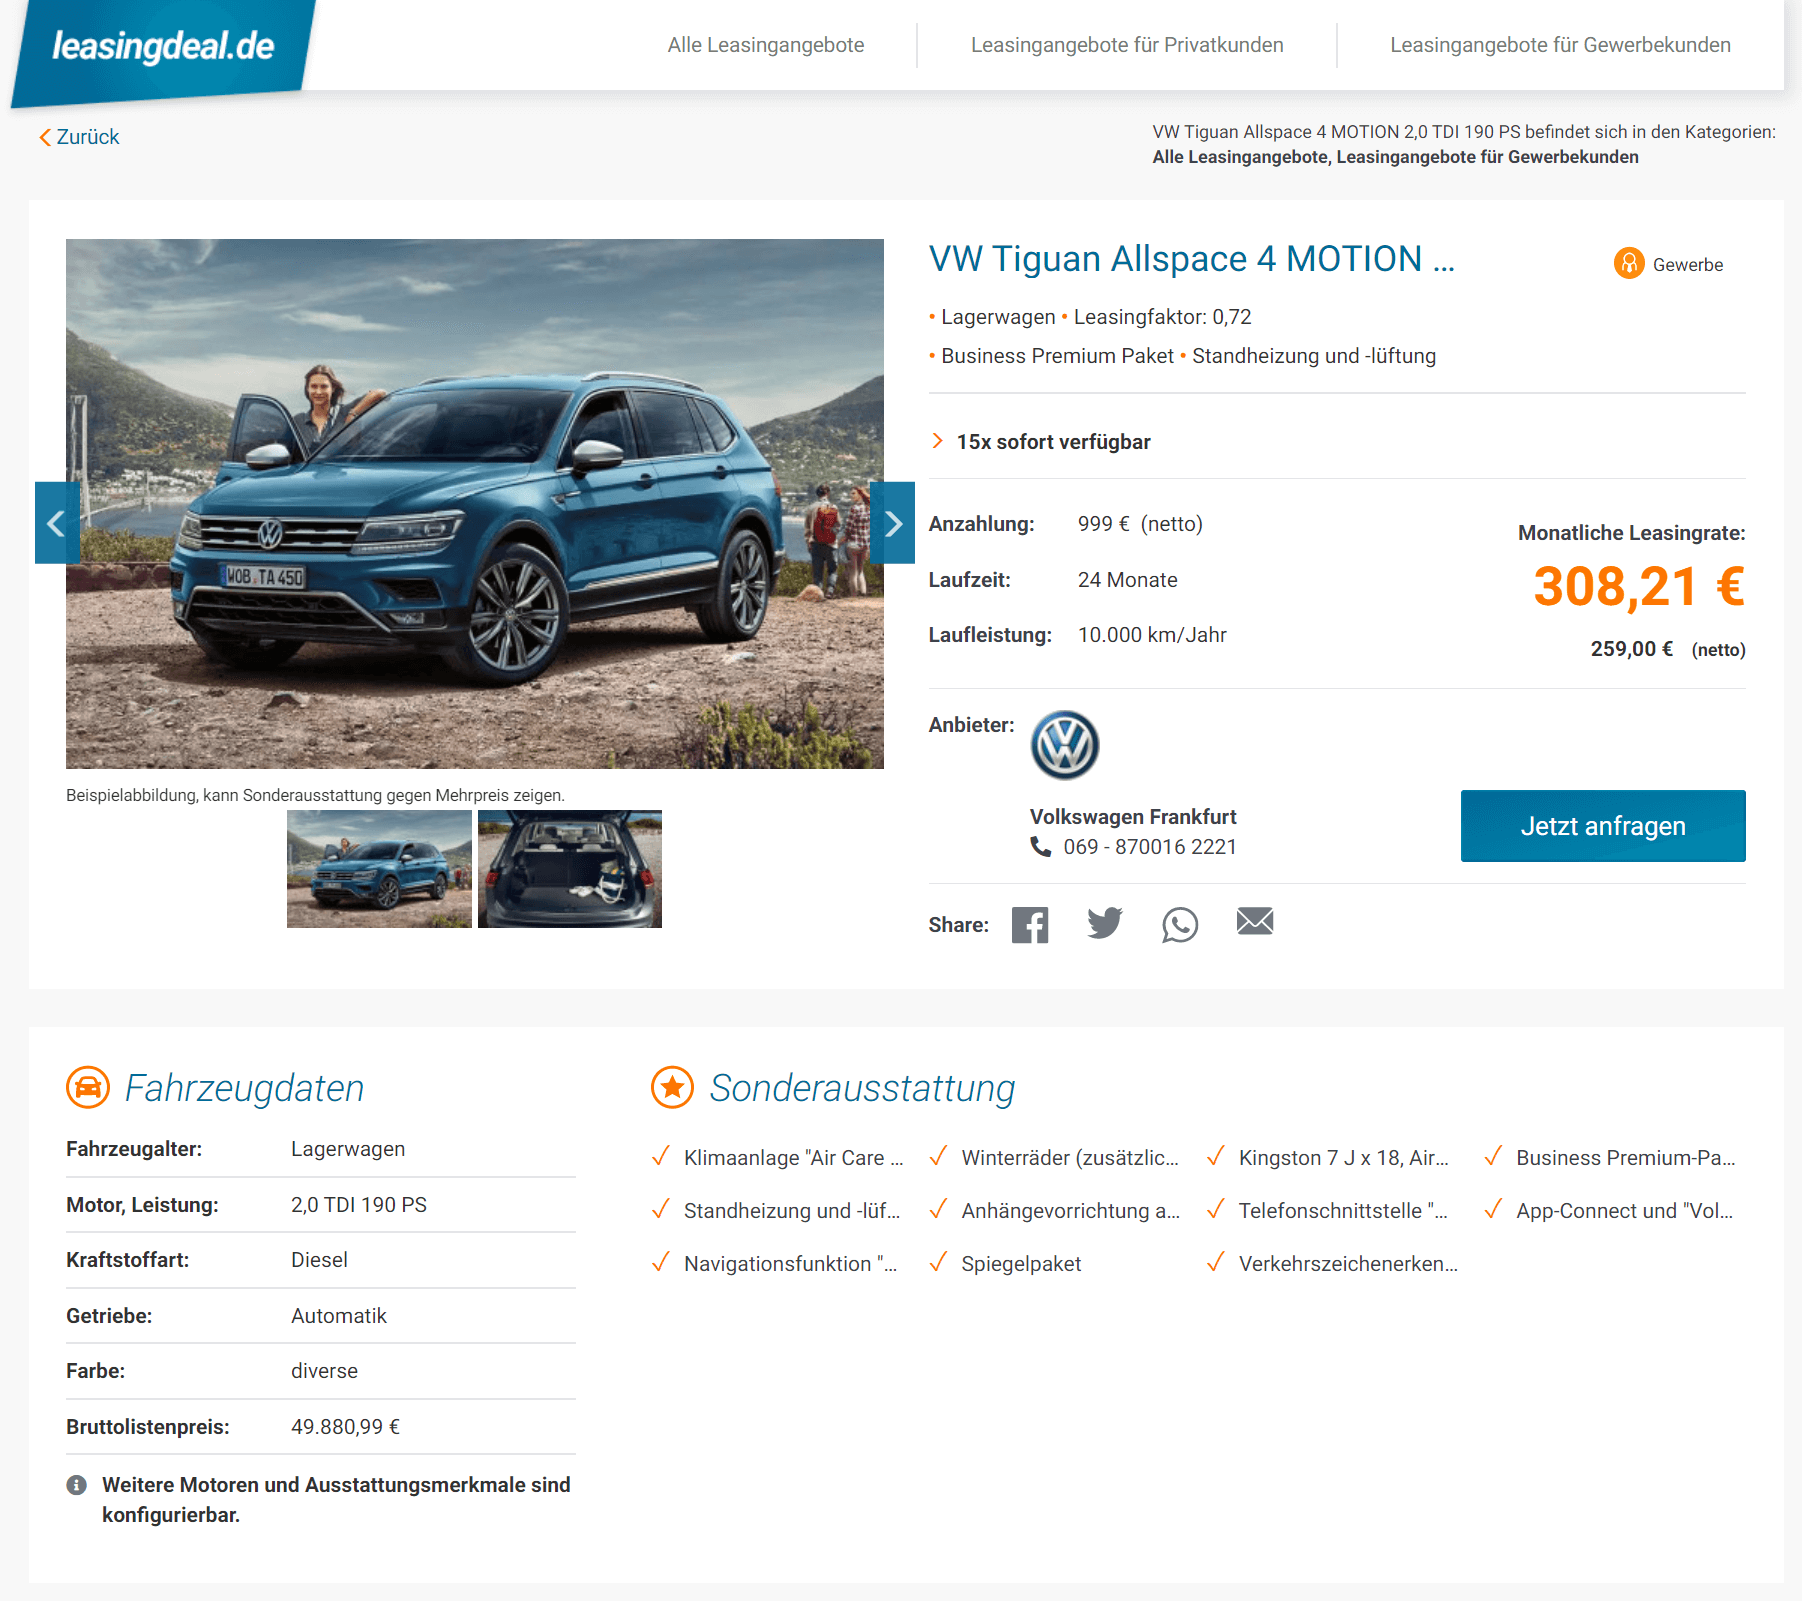This screenshot has width=1802, height=1601.
Task: Click the Jetzt anfragen button
Action: click(1603, 826)
